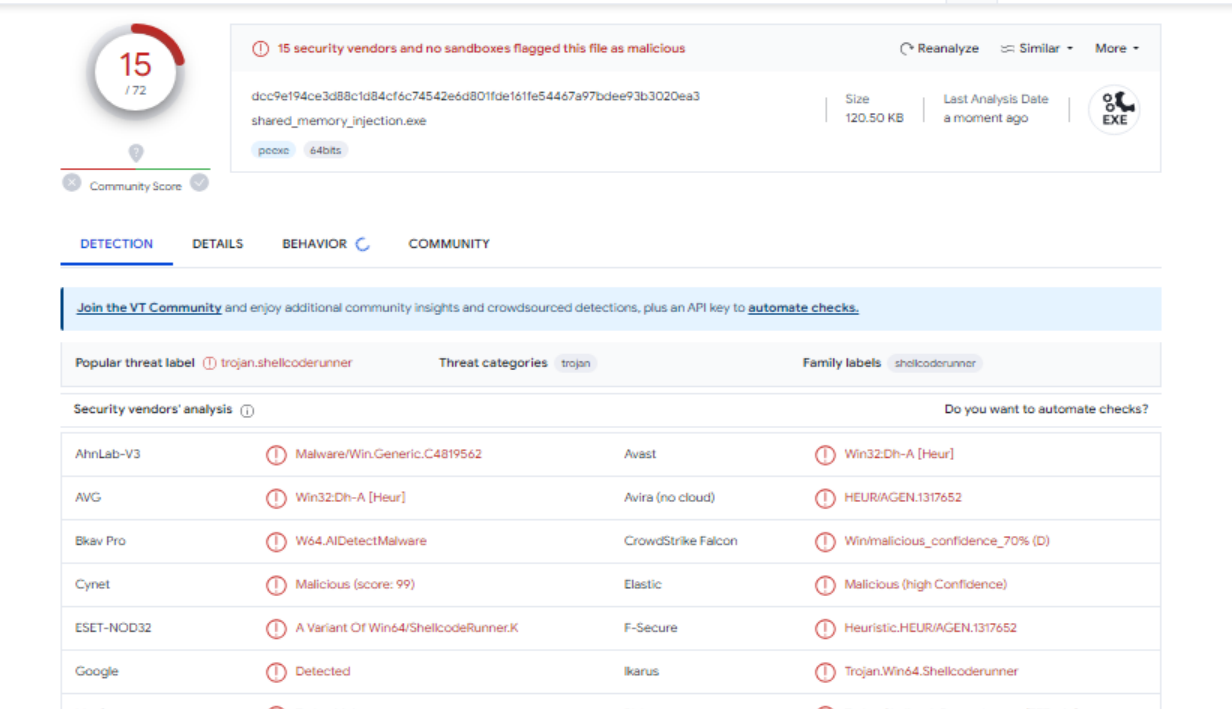The width and height of the screenshot is (1232, 709).
Task: Open the COMMUNITY tab
Action: (x=449, y=244)
